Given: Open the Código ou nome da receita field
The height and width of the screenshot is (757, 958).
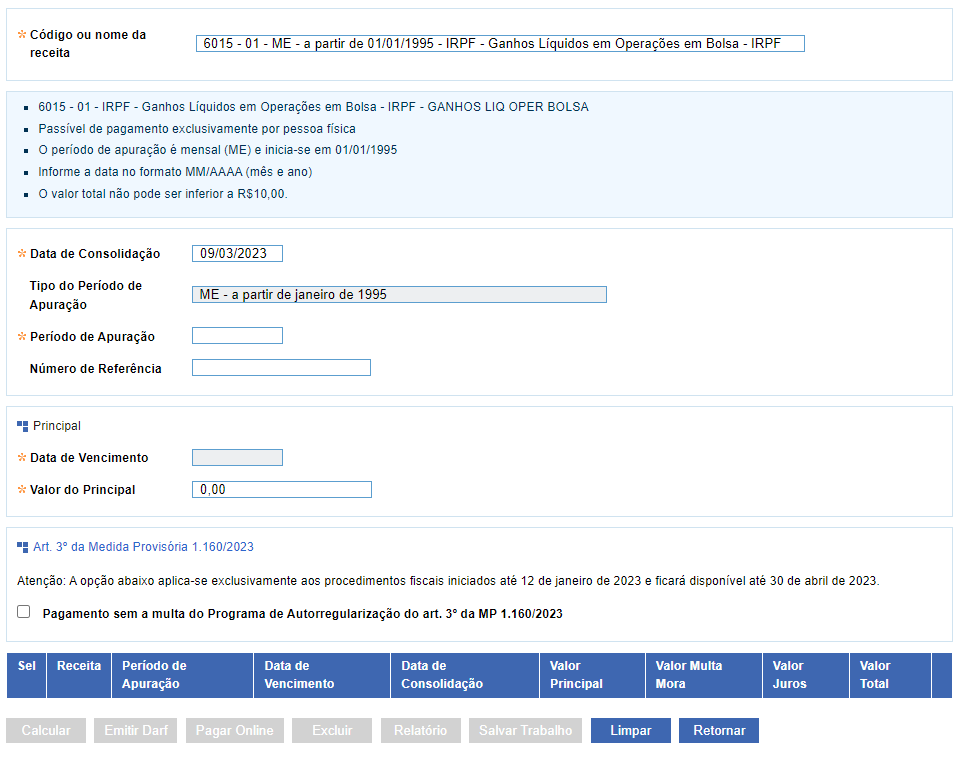Looking at the screenshot, I should point(500,43).
